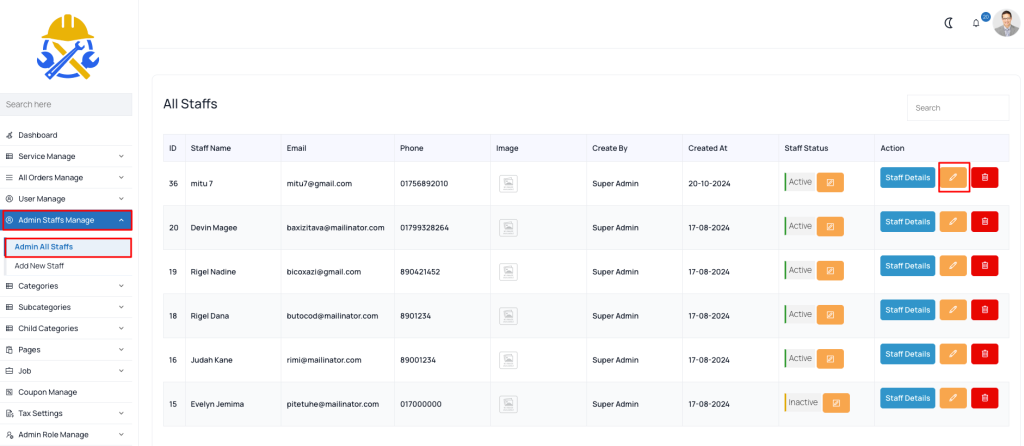Delete staff Evelyn Jemima with trash icon

[x=985, y=398]
